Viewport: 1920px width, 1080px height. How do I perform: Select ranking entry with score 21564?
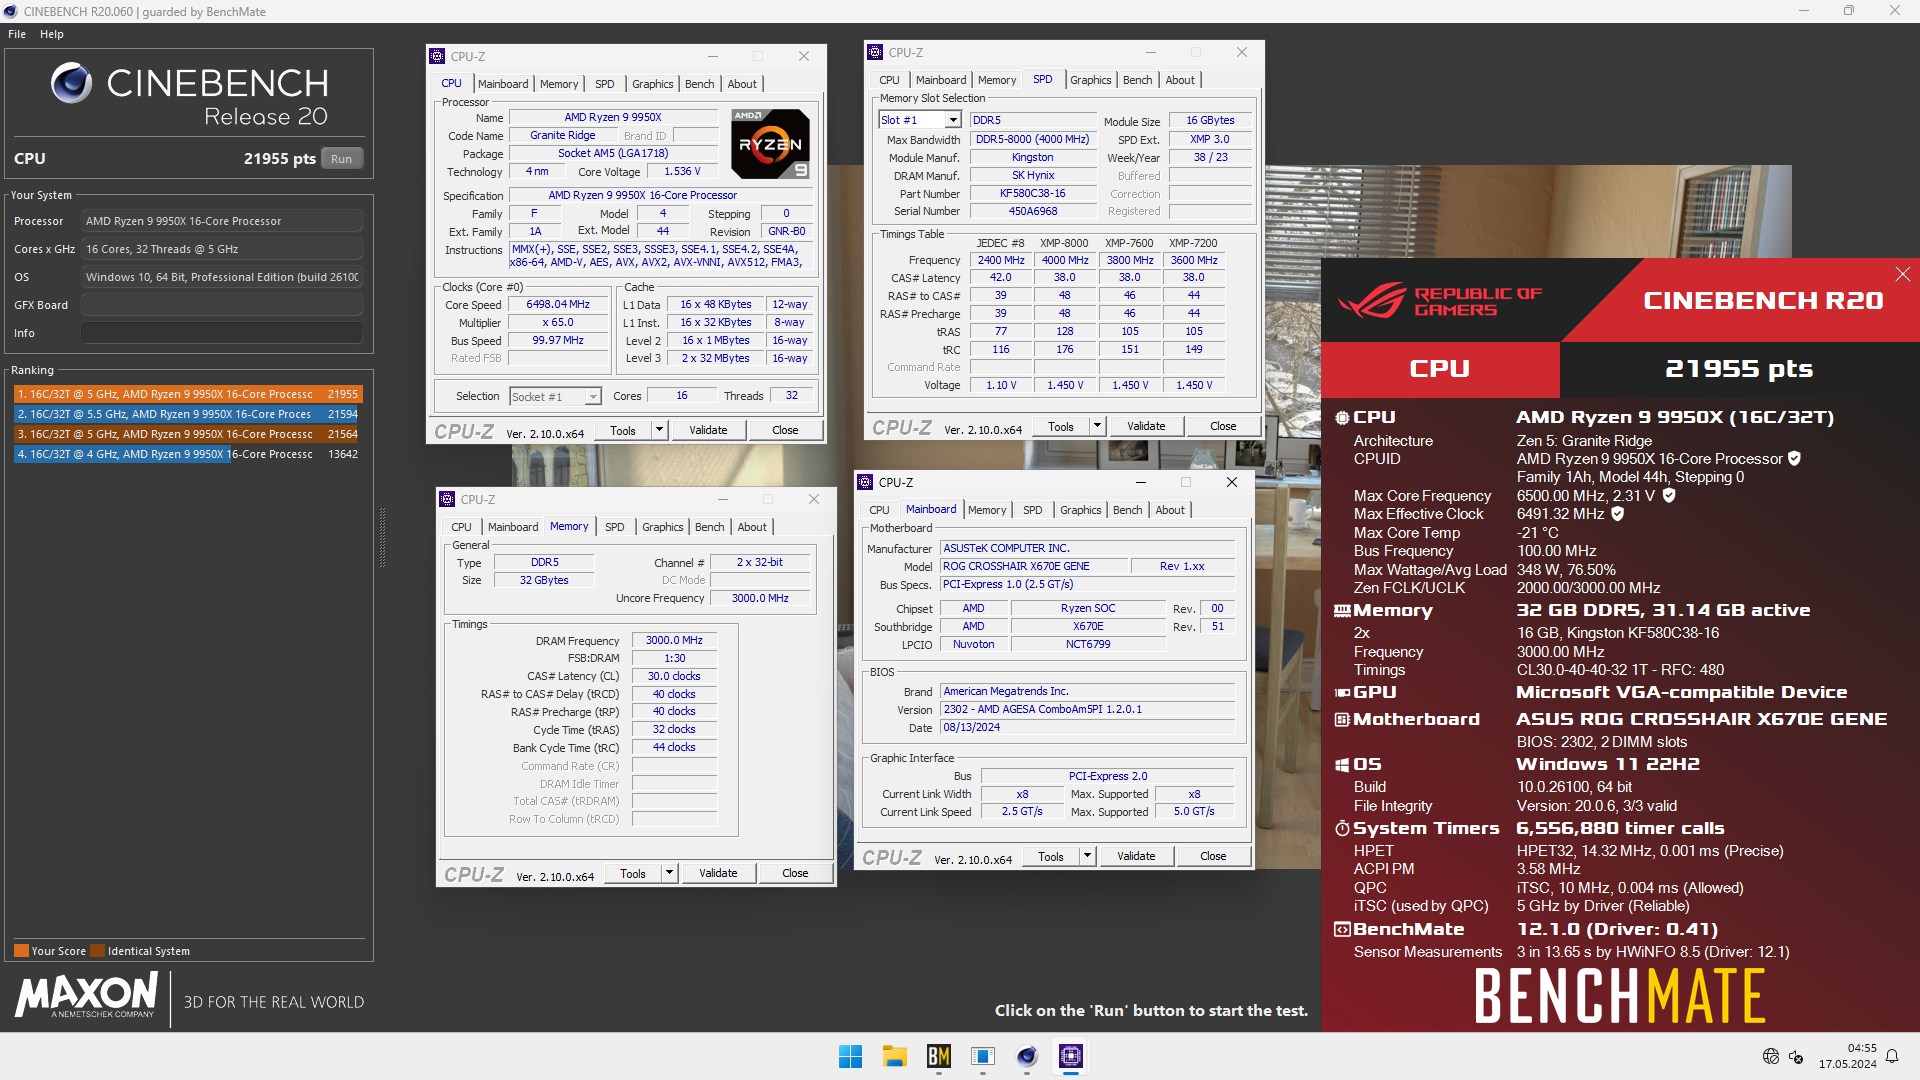click(x=187, y=434)
